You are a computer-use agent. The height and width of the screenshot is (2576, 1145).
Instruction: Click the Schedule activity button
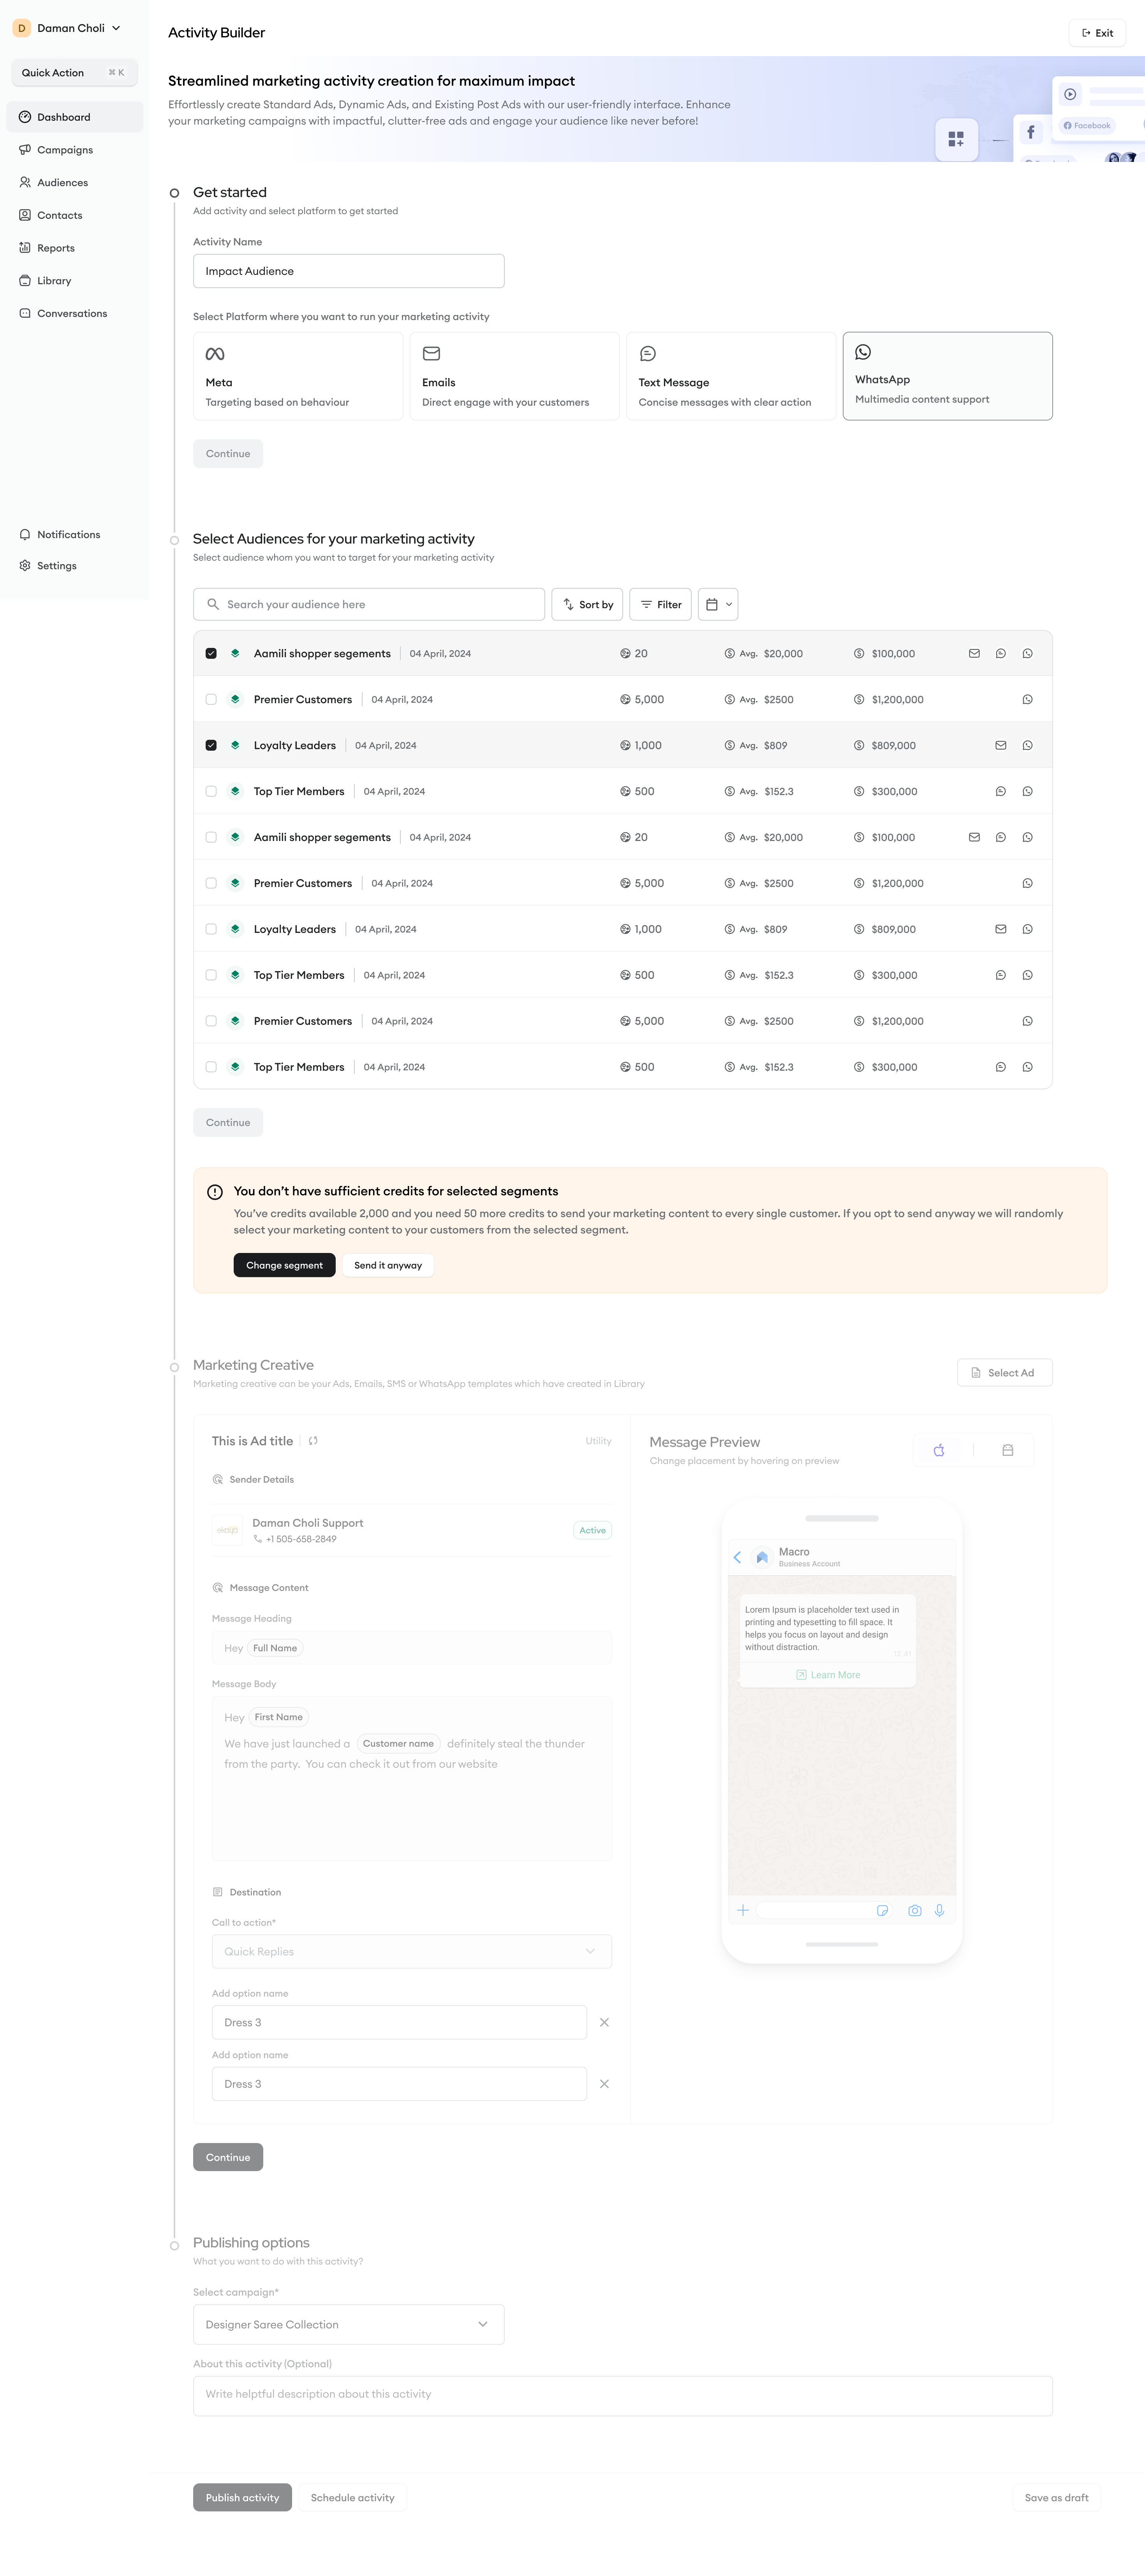coord(352,2497)
